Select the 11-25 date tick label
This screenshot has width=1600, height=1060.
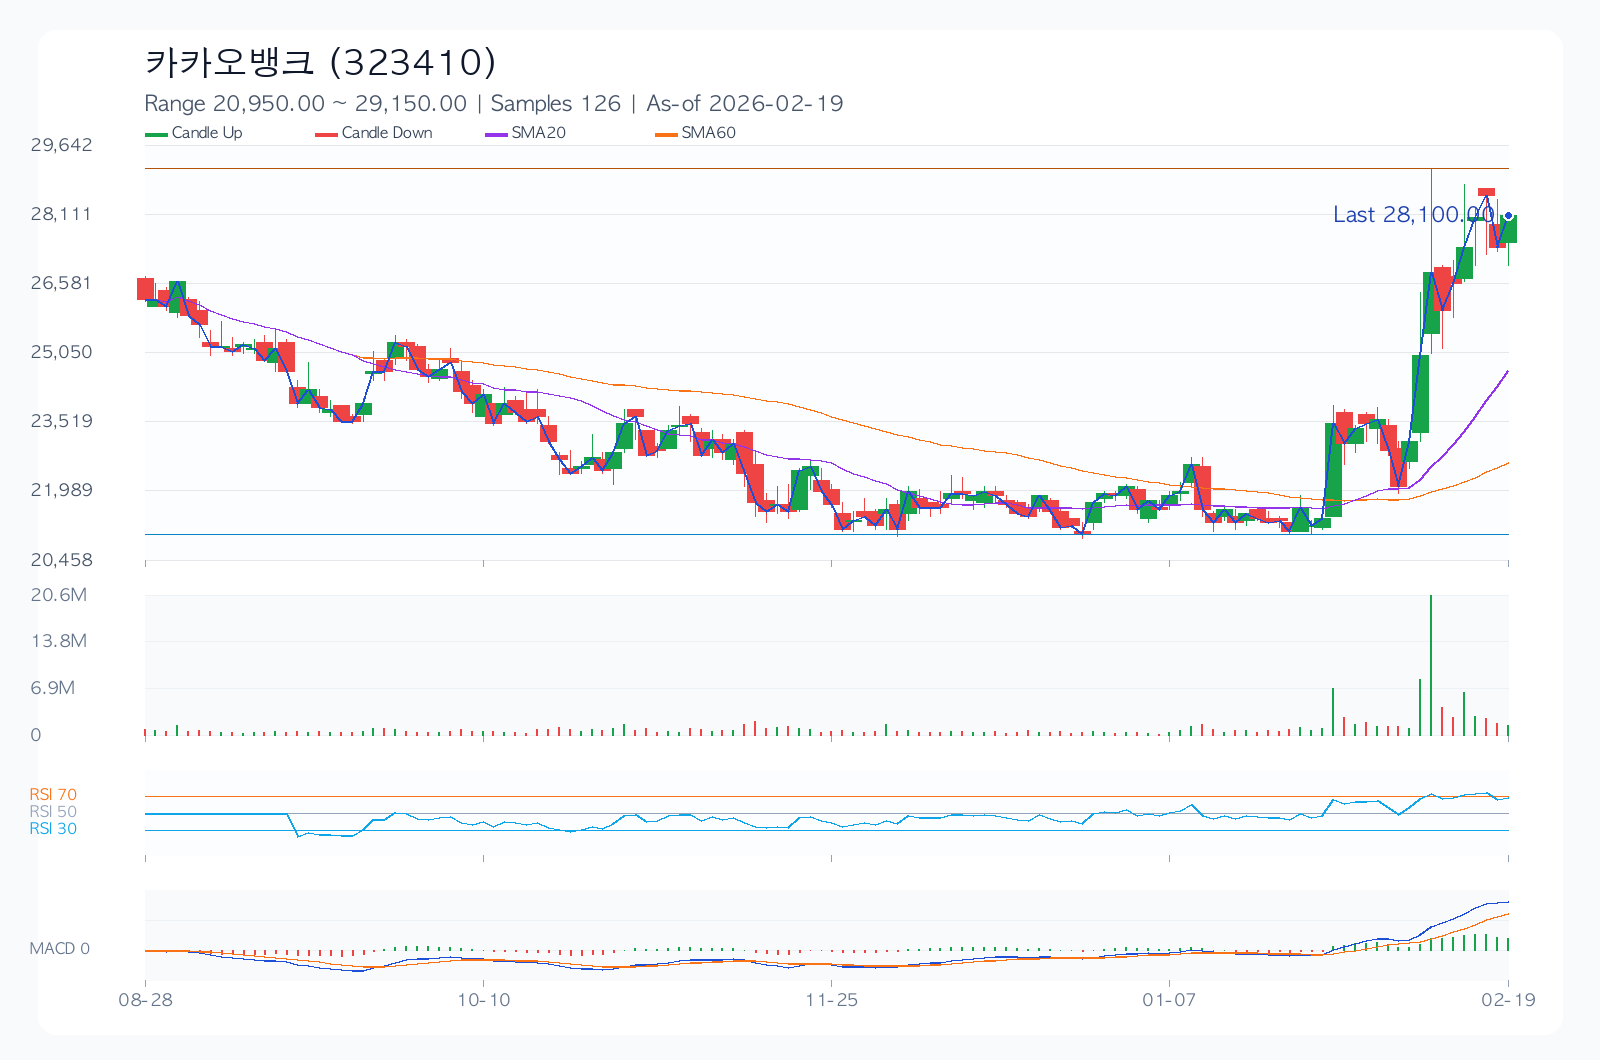click(831, 1000)
